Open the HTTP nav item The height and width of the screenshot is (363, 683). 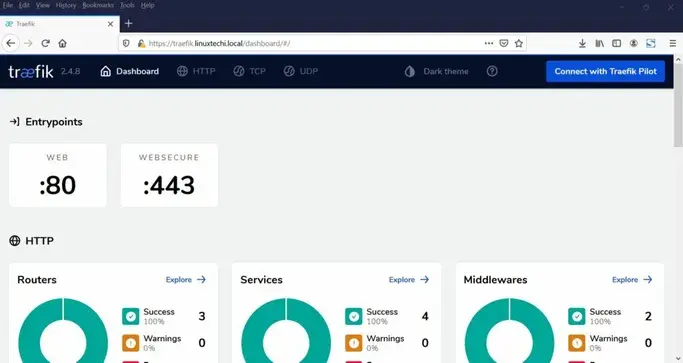(x=196, y=71)
